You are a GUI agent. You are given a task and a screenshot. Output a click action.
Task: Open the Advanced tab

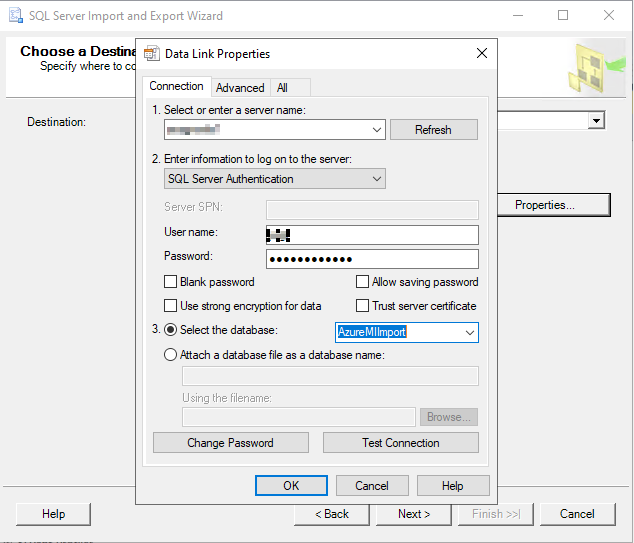coord(240,88)
